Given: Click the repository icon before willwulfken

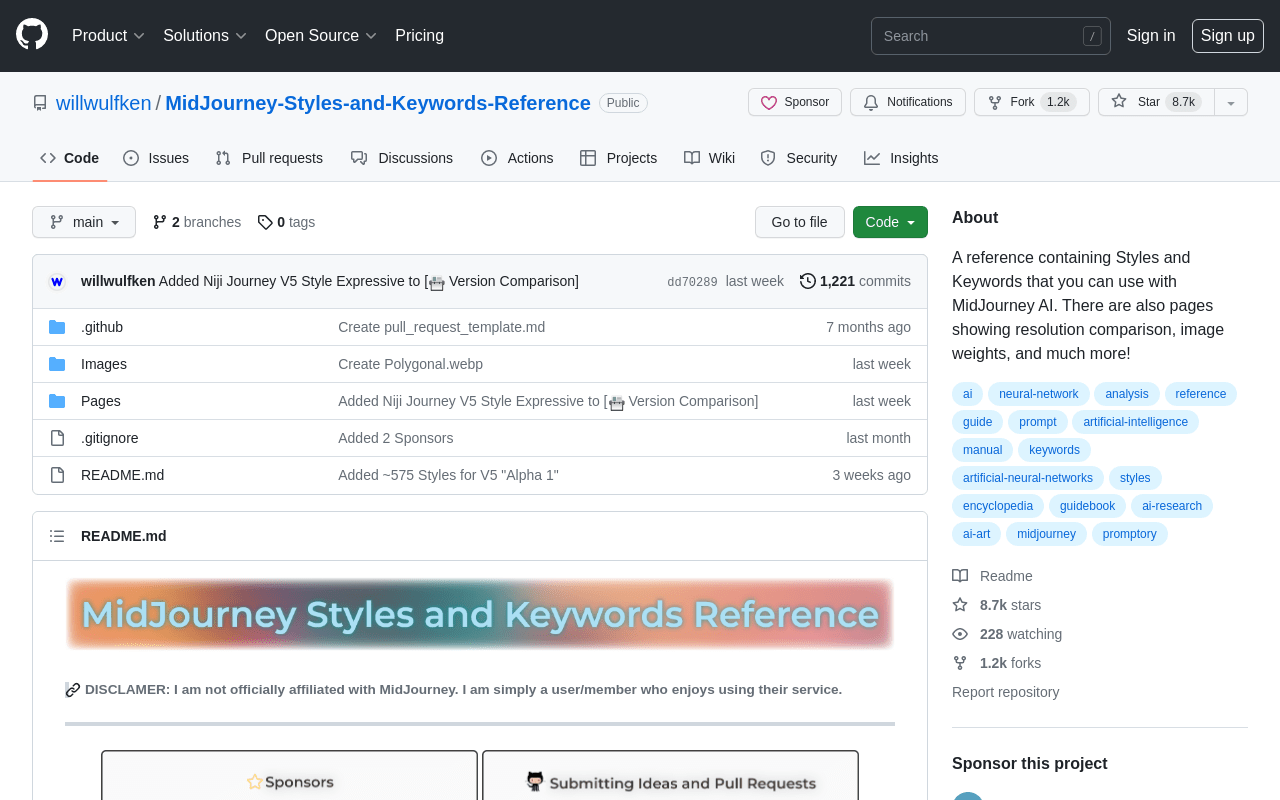Looking at the screenshot, I should (40, 103).
